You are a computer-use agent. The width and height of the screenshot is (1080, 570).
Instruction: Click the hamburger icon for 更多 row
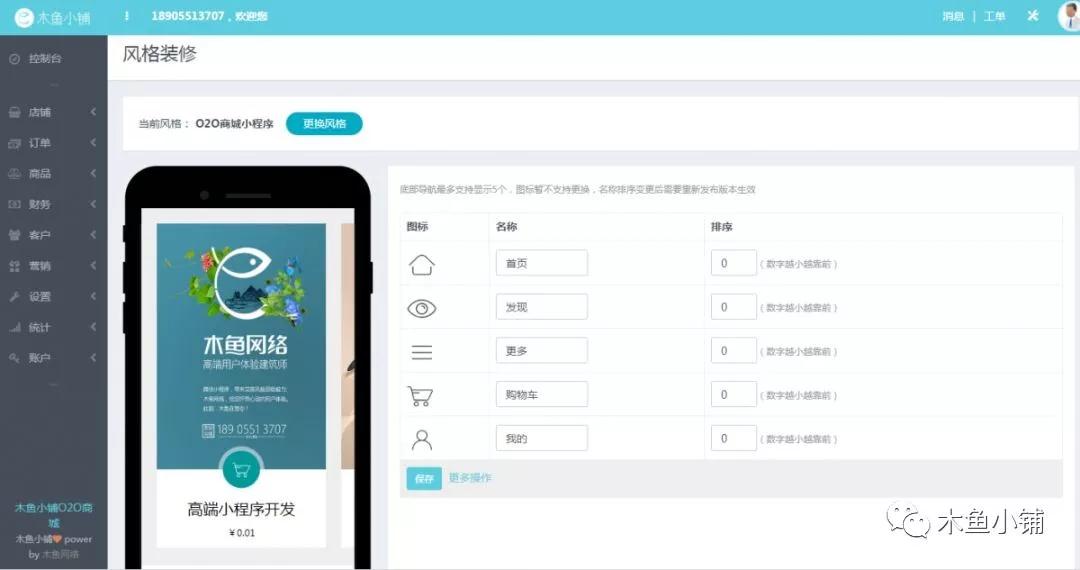[x=422, y=352]
